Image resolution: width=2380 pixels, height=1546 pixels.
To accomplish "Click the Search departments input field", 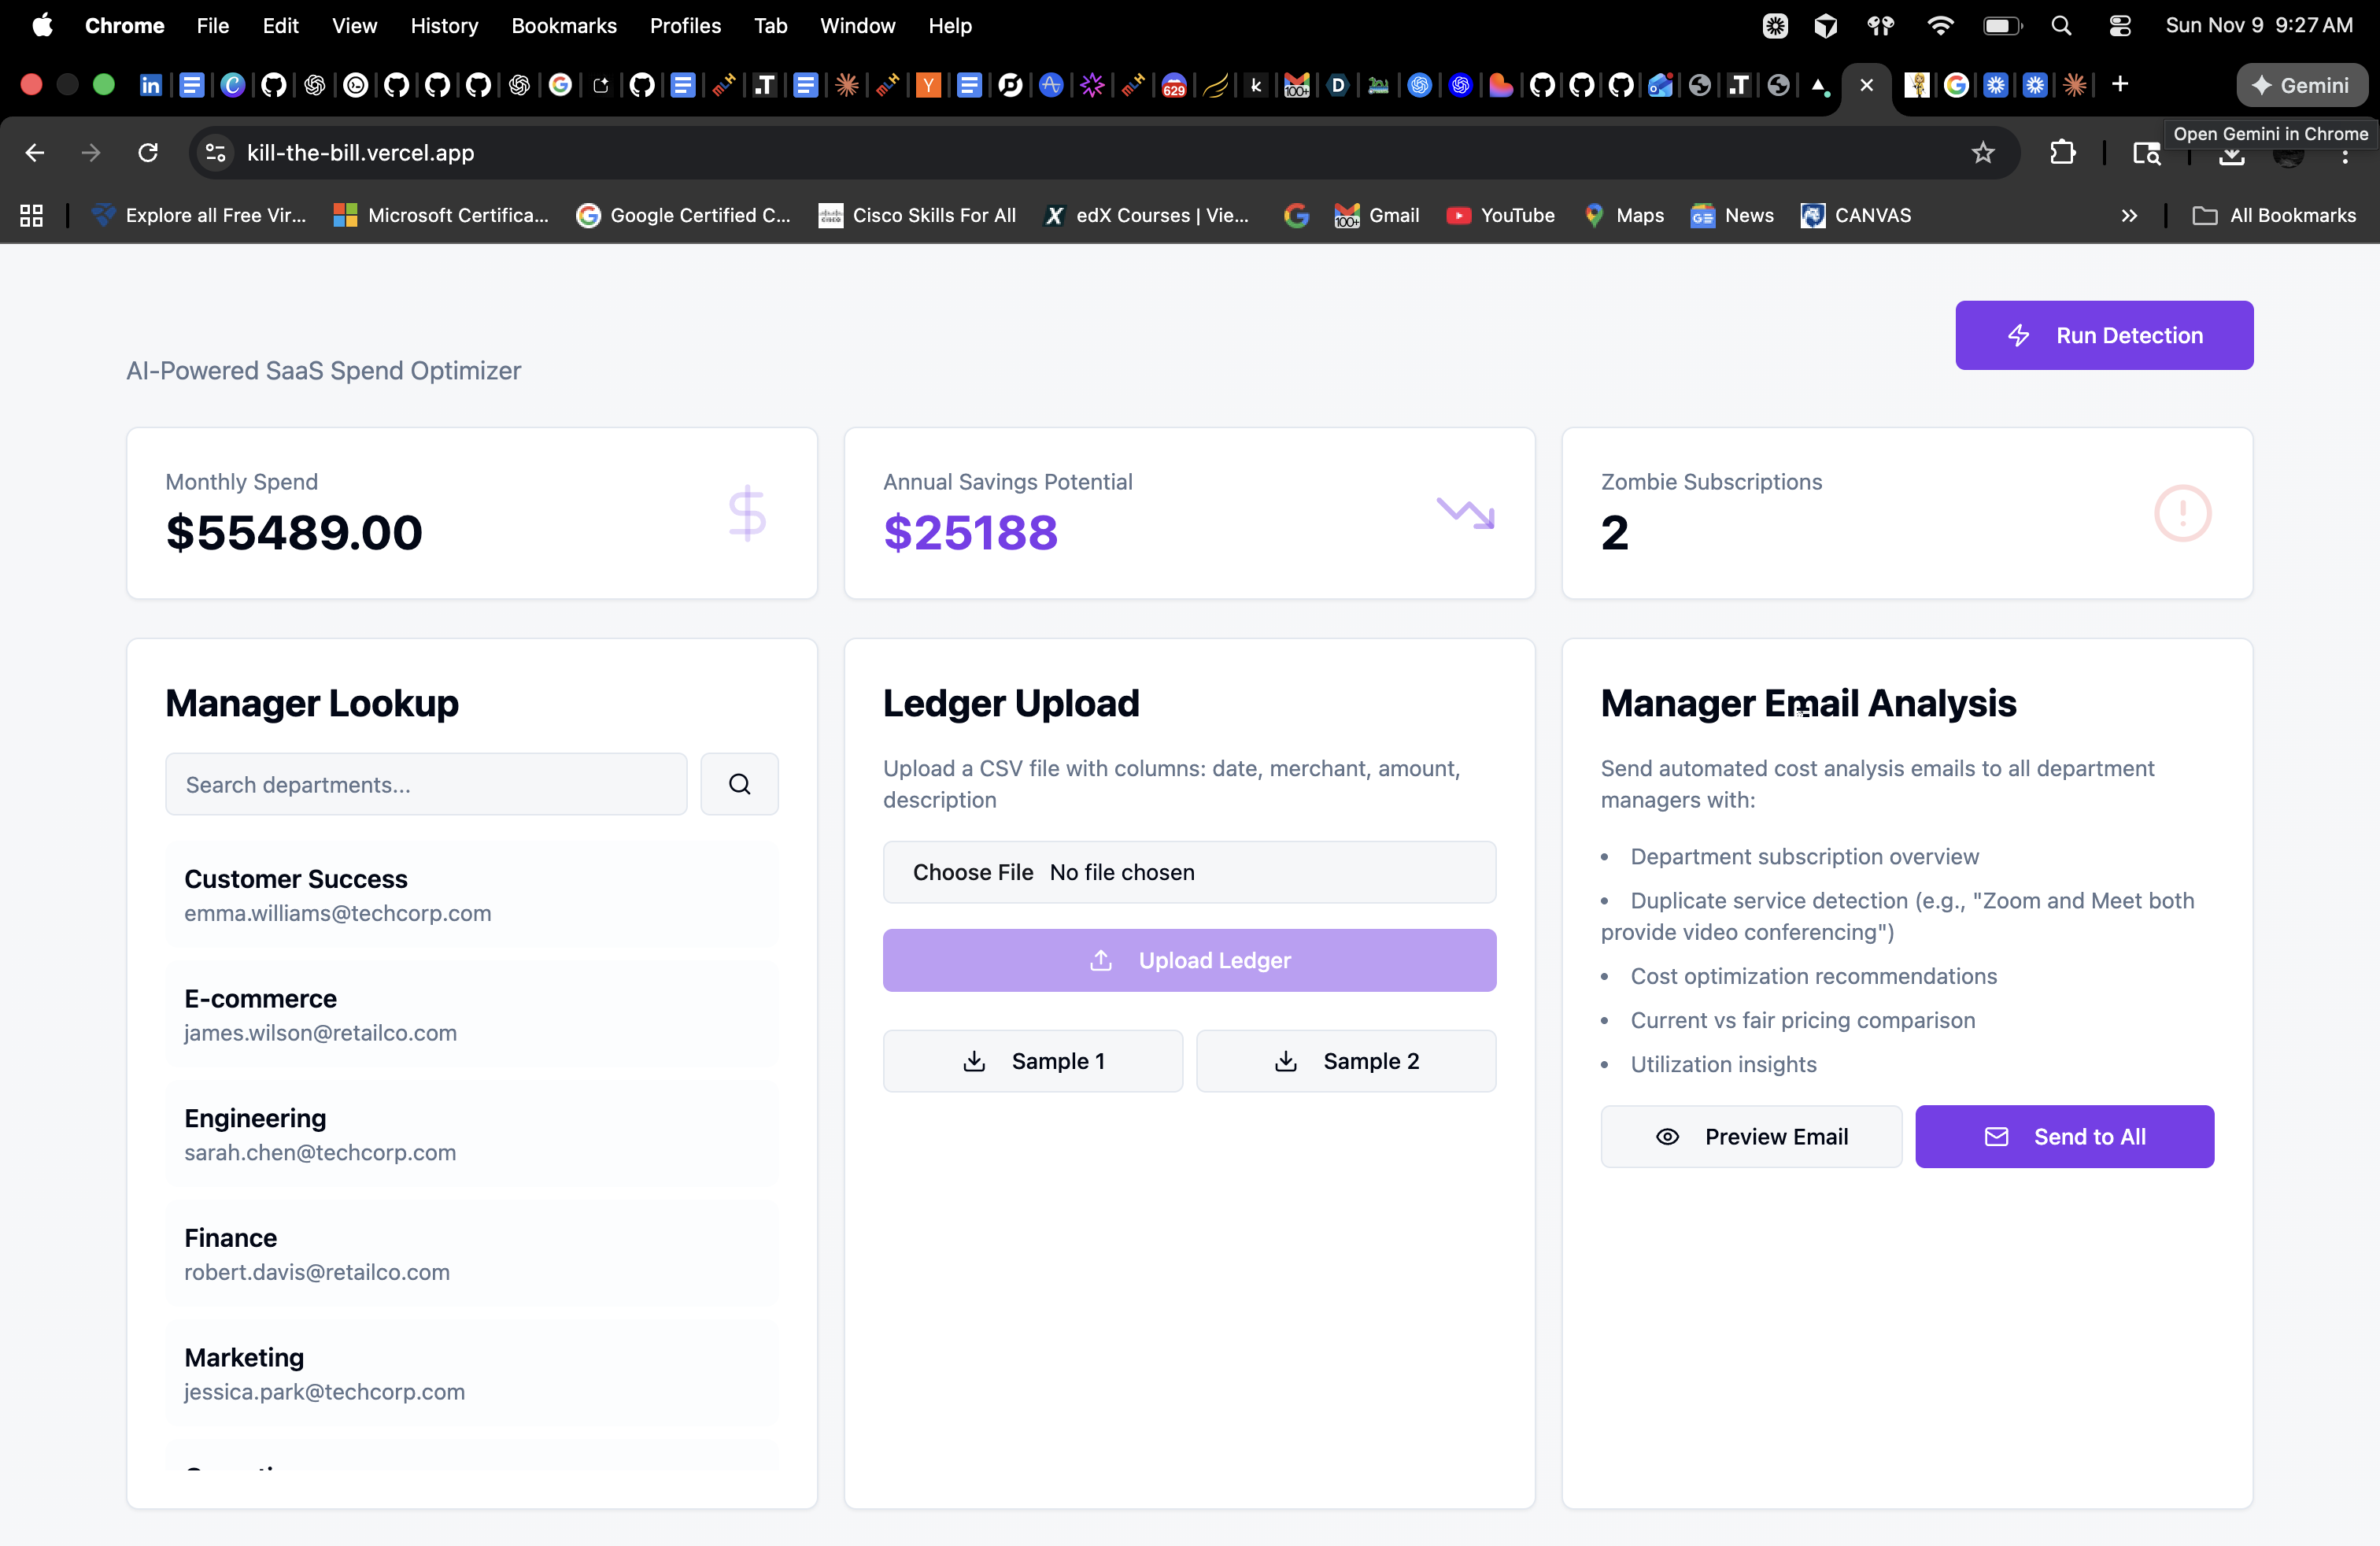I will click(426, 784).
